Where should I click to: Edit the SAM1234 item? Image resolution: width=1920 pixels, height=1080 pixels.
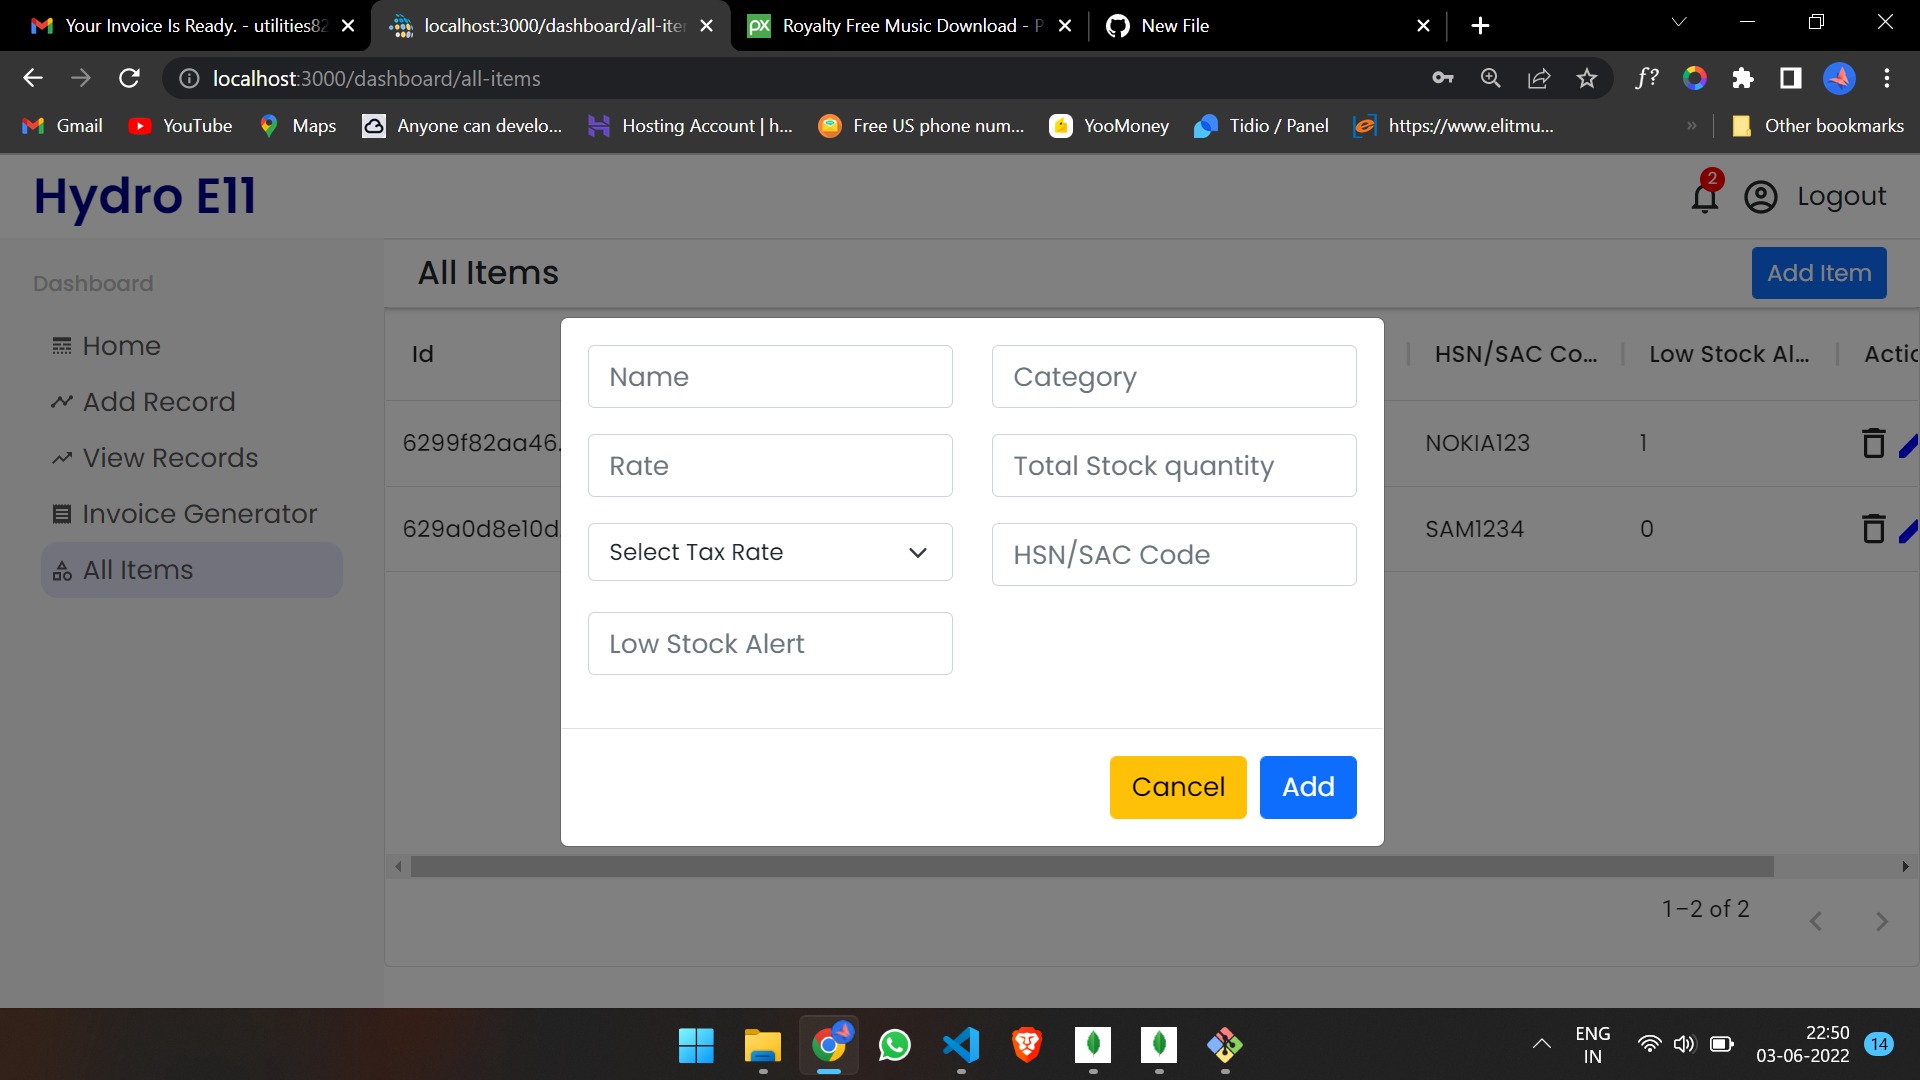pyautogui.click(x=1909, y=528)
